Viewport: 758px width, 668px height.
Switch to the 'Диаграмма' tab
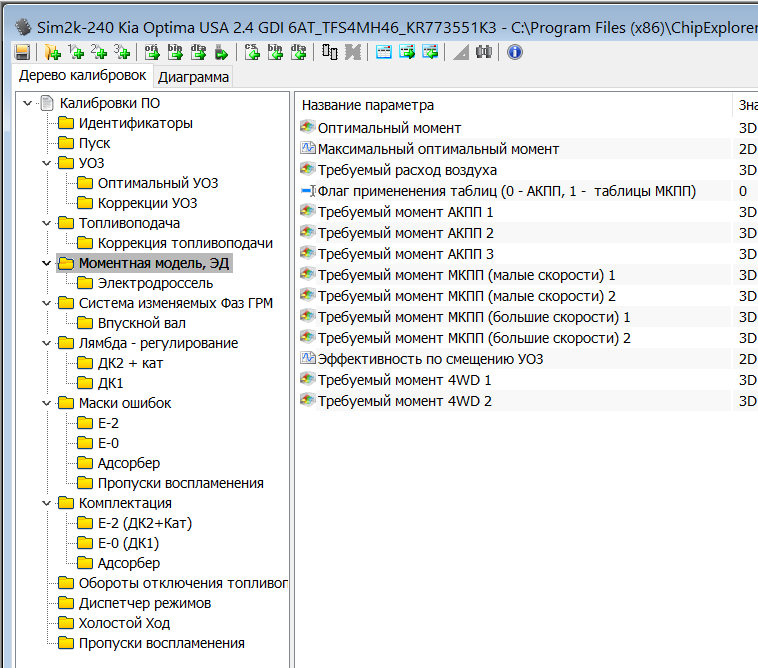point(193,77)
